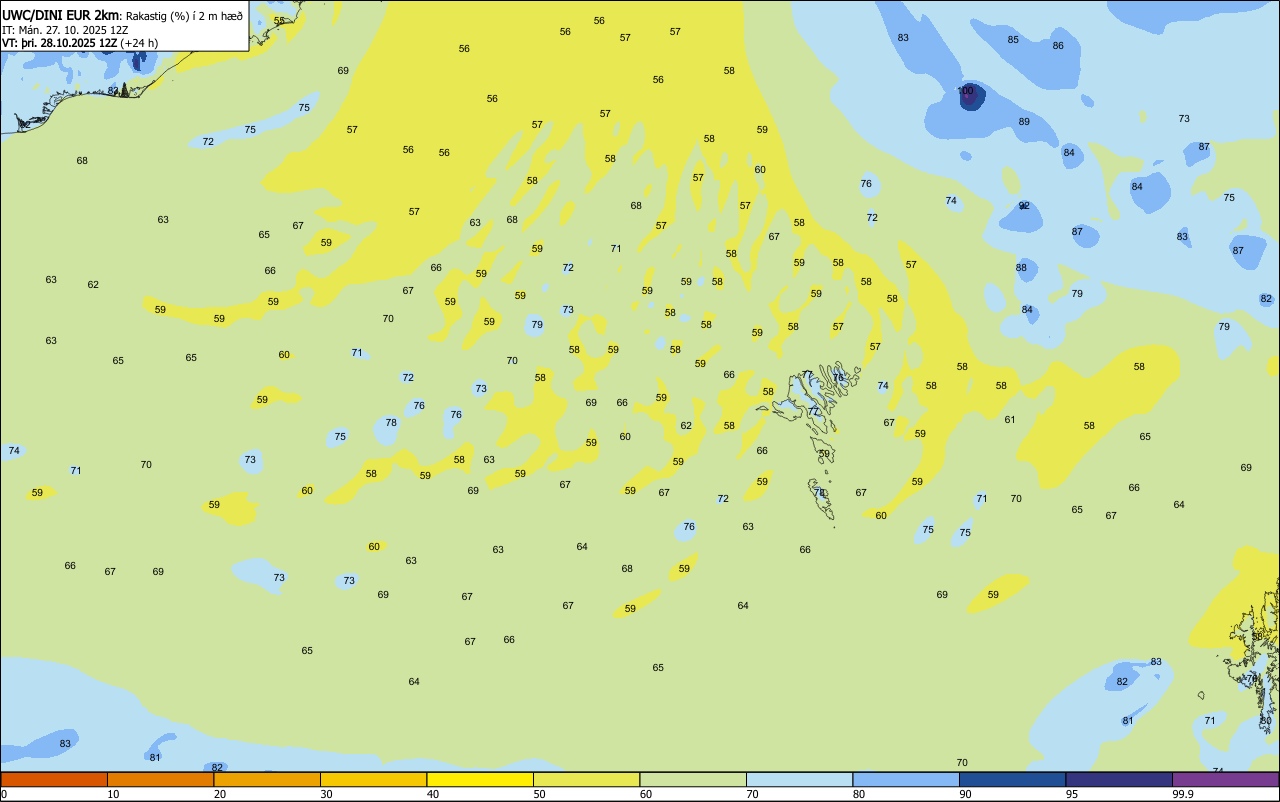Select the humidity value 88 on the map

(1021, 268)
